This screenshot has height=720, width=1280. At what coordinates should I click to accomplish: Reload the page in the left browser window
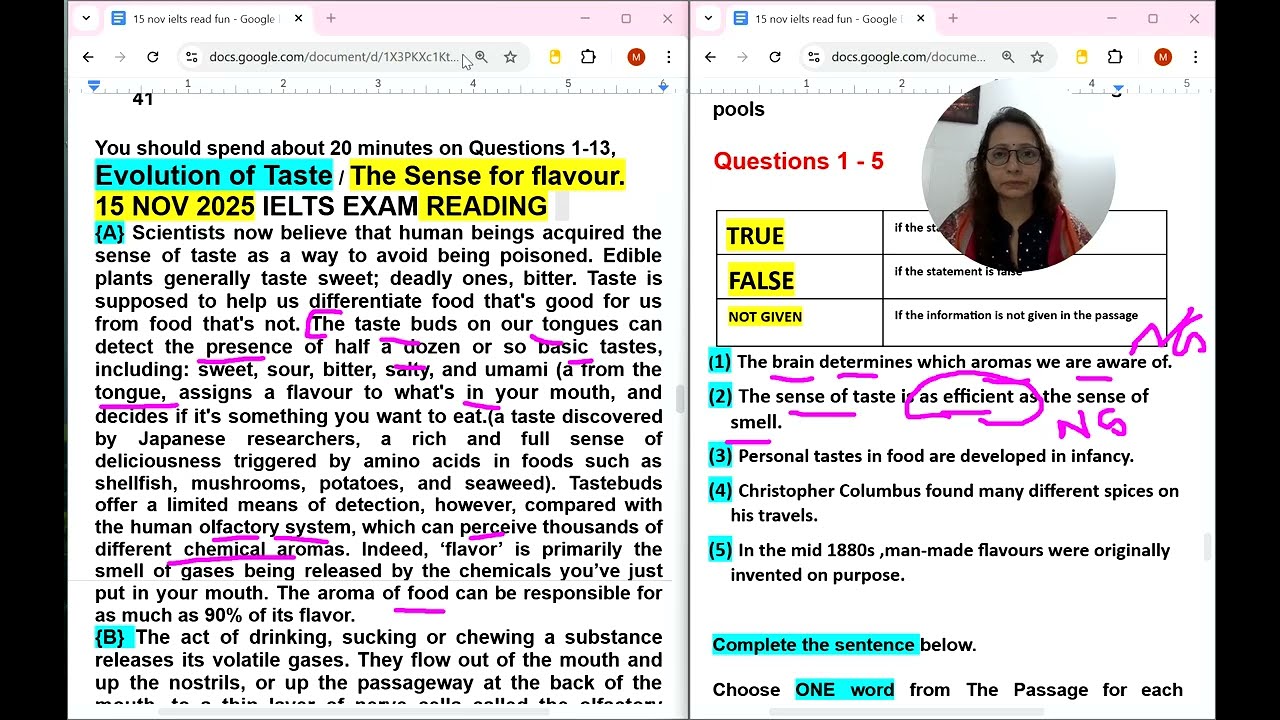pyautogui.click(x=153, y=57)
